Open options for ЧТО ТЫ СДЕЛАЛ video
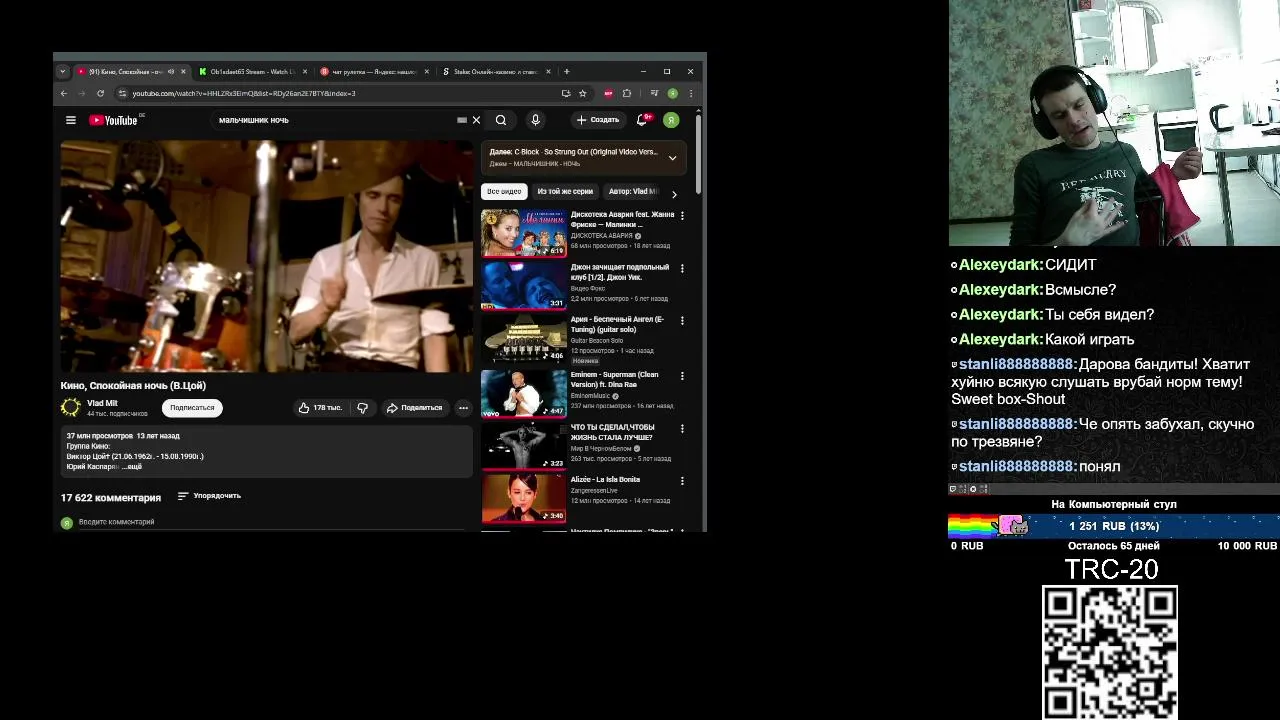 coord(682,428)
